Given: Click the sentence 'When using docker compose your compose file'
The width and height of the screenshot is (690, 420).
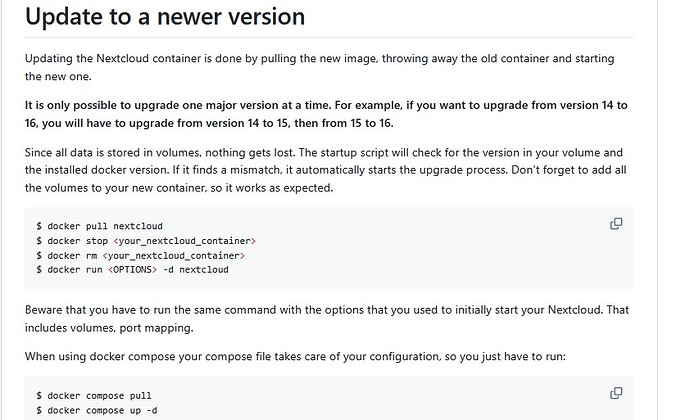Looking at the screenshot, I should [x=295, y=356].
